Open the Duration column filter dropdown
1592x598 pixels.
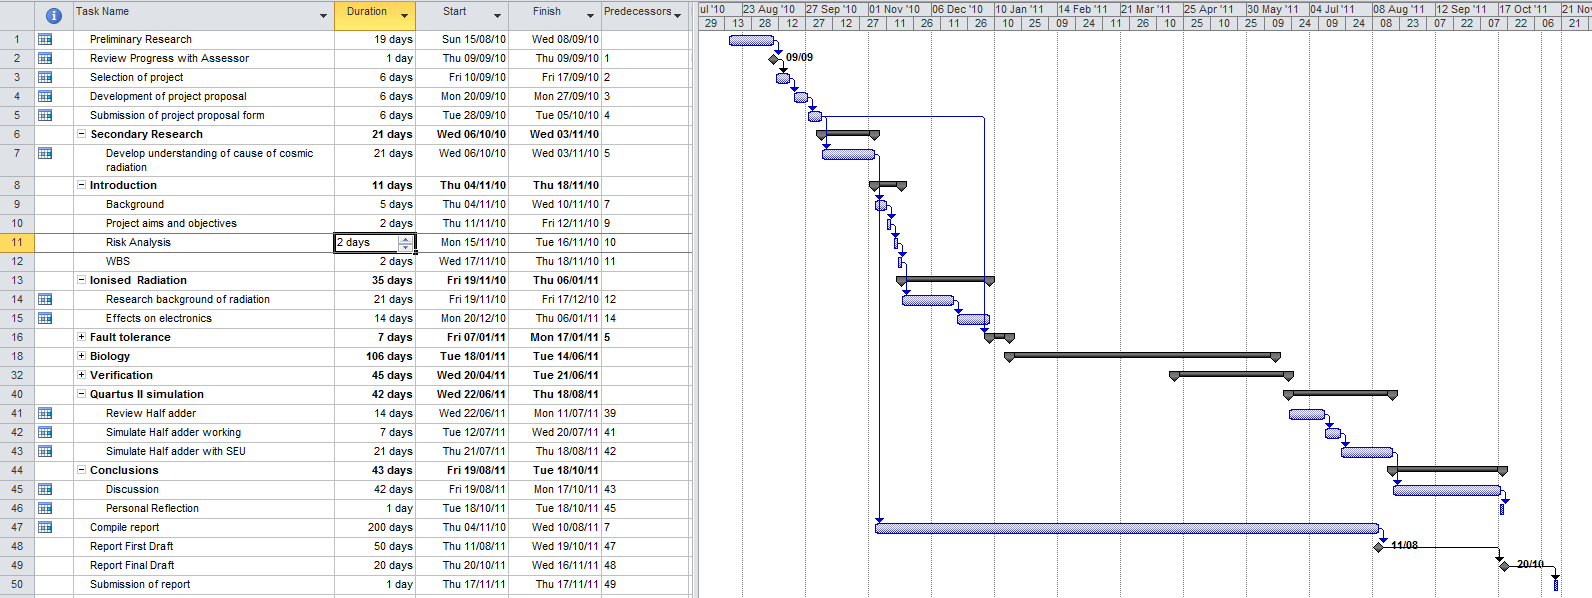[404, 16]
